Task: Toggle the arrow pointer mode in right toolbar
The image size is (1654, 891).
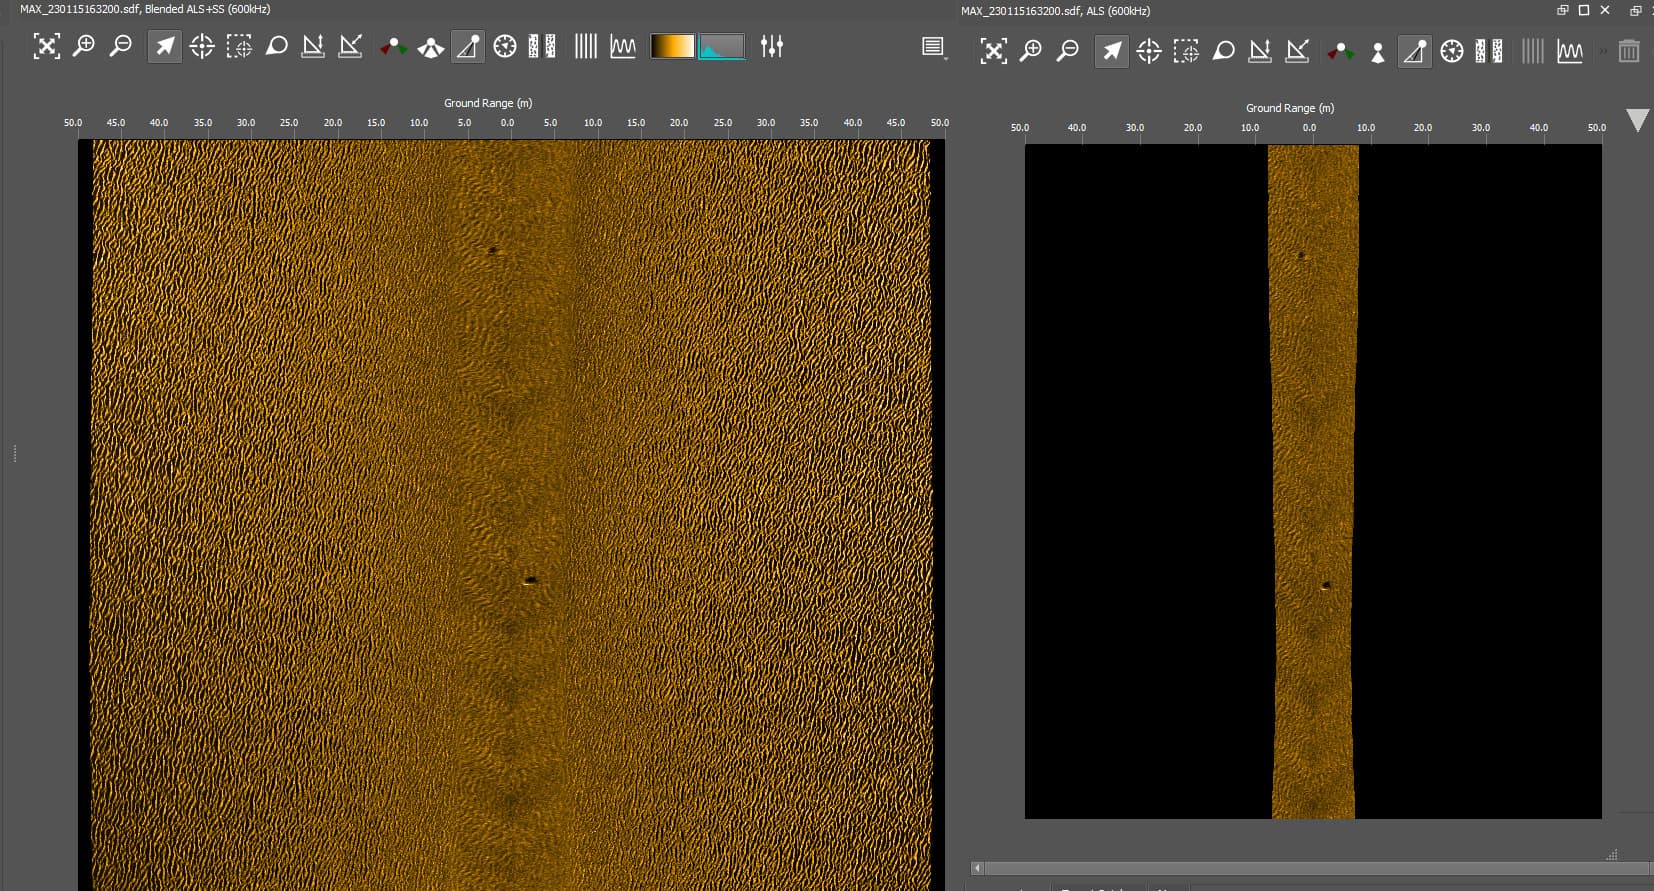Action: (x=1111, y=51)
